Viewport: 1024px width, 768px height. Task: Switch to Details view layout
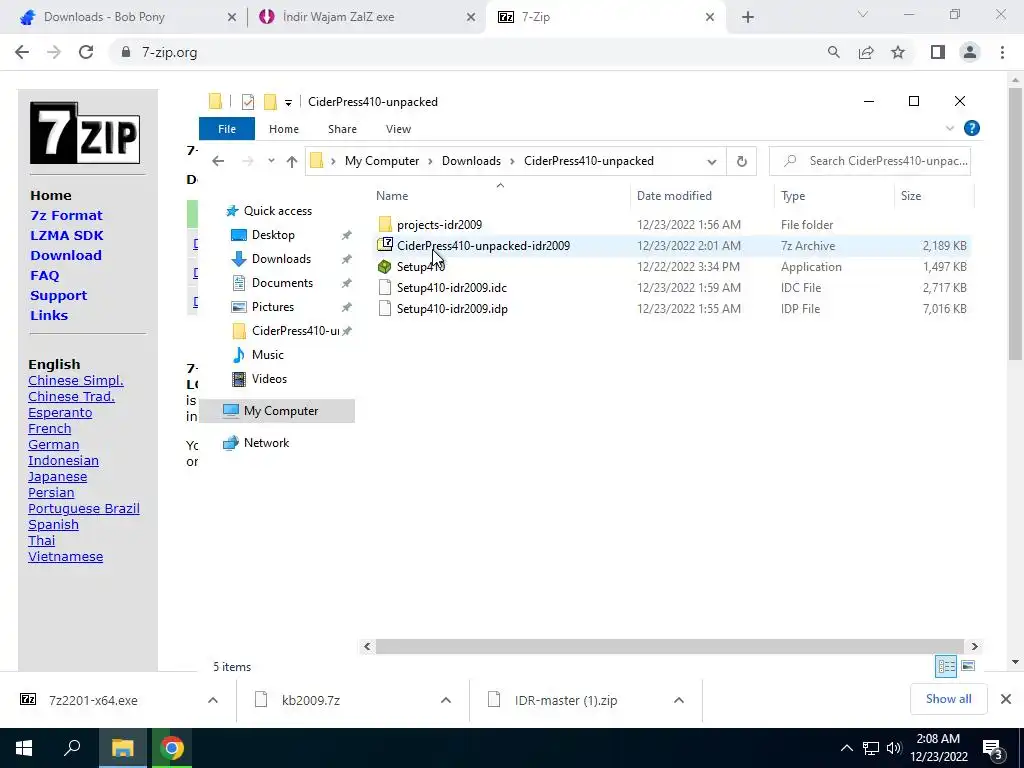[946, 666]
